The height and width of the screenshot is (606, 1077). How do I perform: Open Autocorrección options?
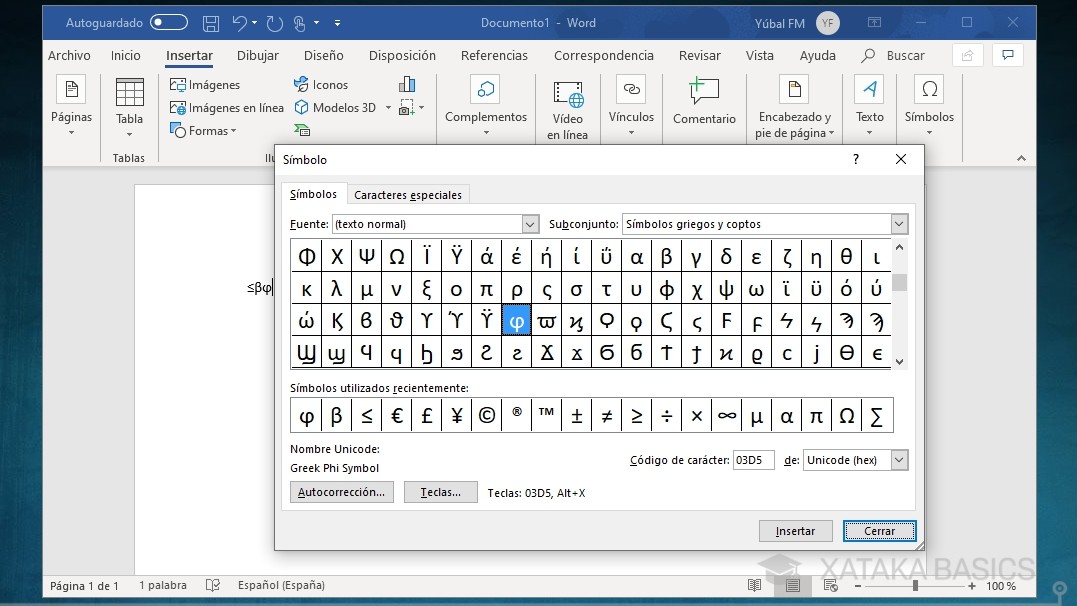pos(341,492)
